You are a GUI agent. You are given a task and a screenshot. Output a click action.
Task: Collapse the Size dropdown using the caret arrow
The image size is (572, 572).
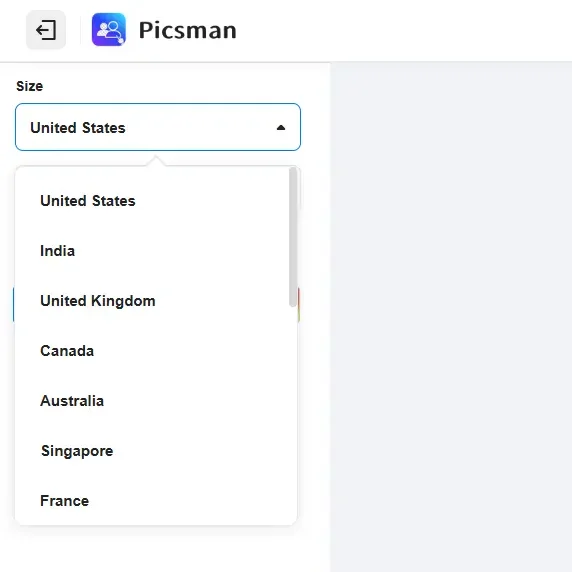pyautogui.click(x=281, y=128)
